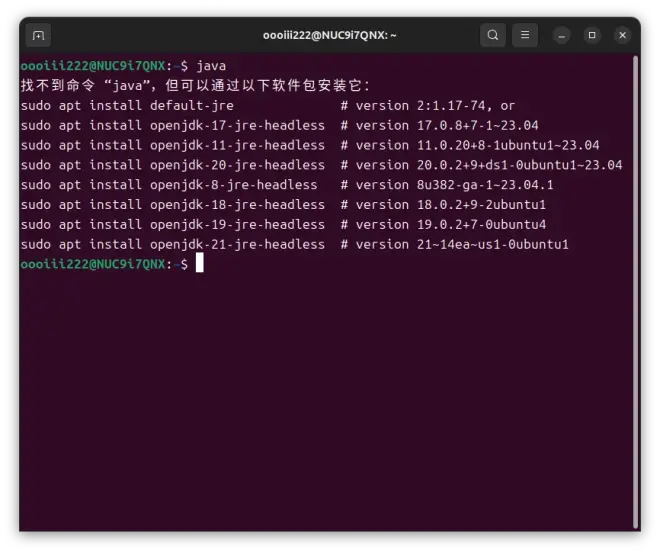Click version 8u382-ga-1~23.04.1 text
The height and width of the screenshot is (553, 660).
[x=455, y=185]
